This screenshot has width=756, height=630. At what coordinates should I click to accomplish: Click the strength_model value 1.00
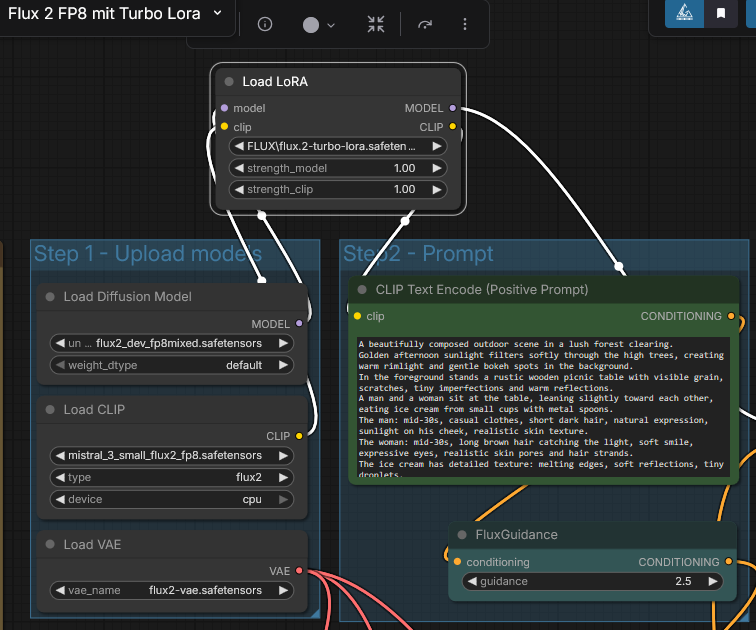(404, 168)
